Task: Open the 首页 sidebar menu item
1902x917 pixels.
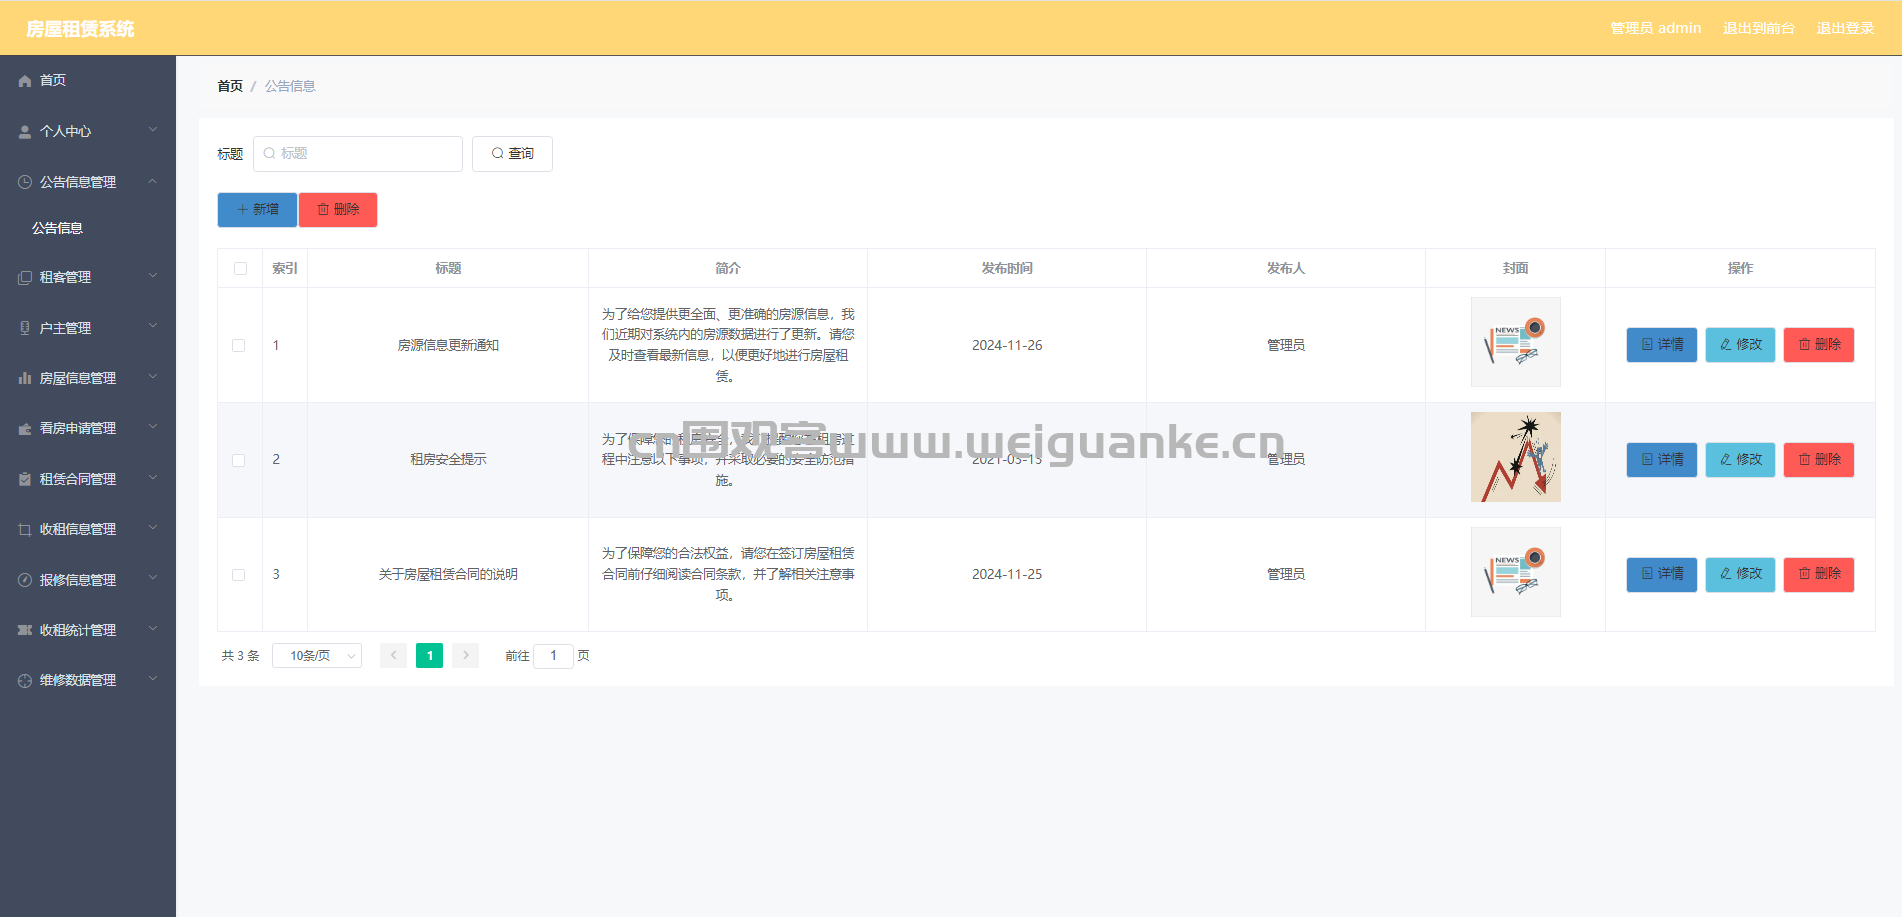Action: point(88,80)
